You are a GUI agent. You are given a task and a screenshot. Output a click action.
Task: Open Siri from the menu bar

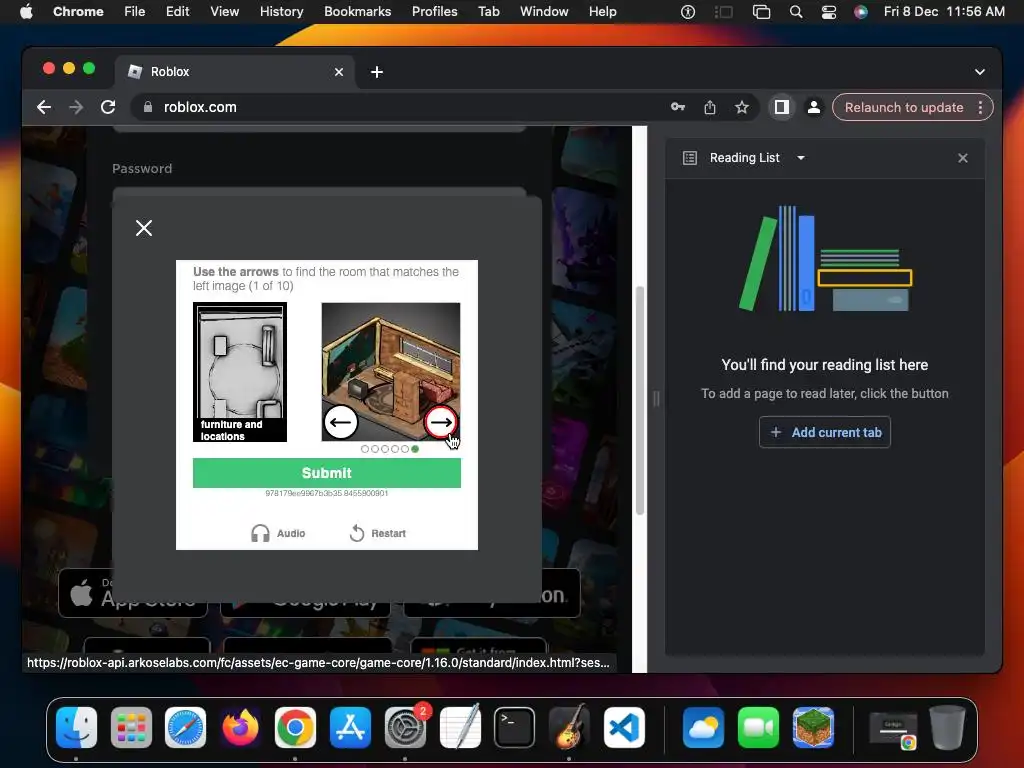(x=861, y=12)
